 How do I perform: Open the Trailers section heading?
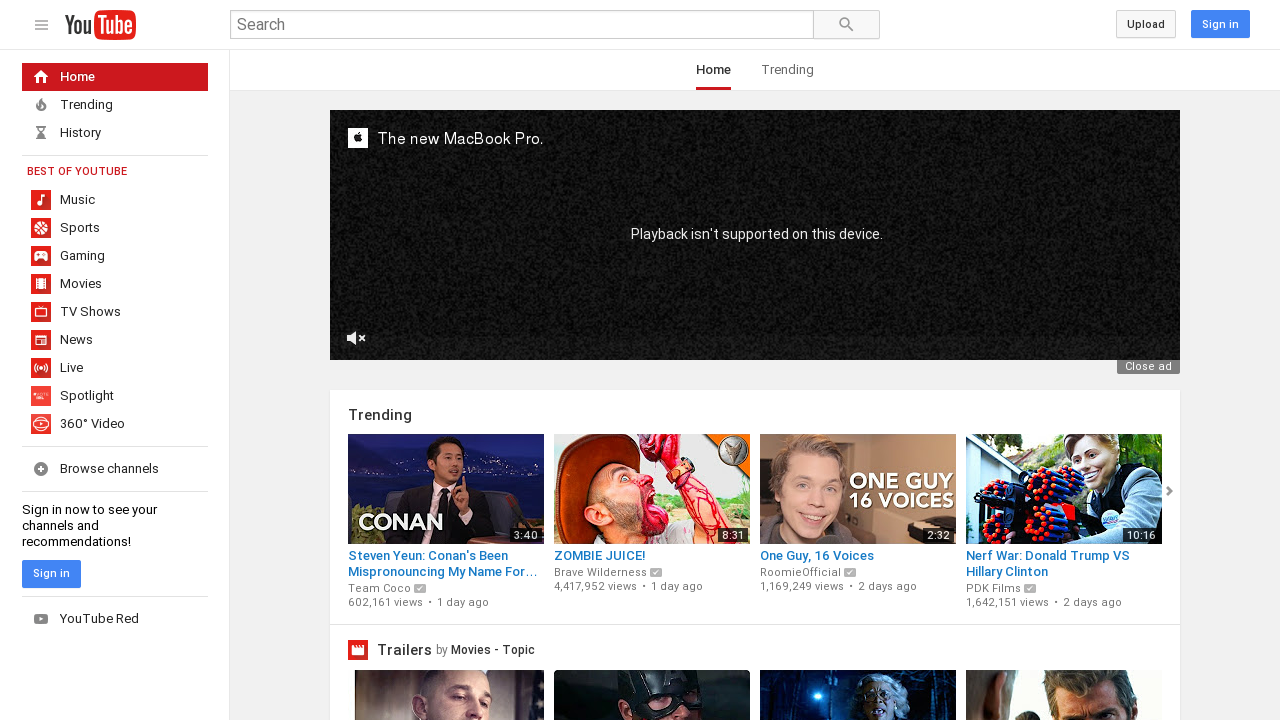(405, 650)
